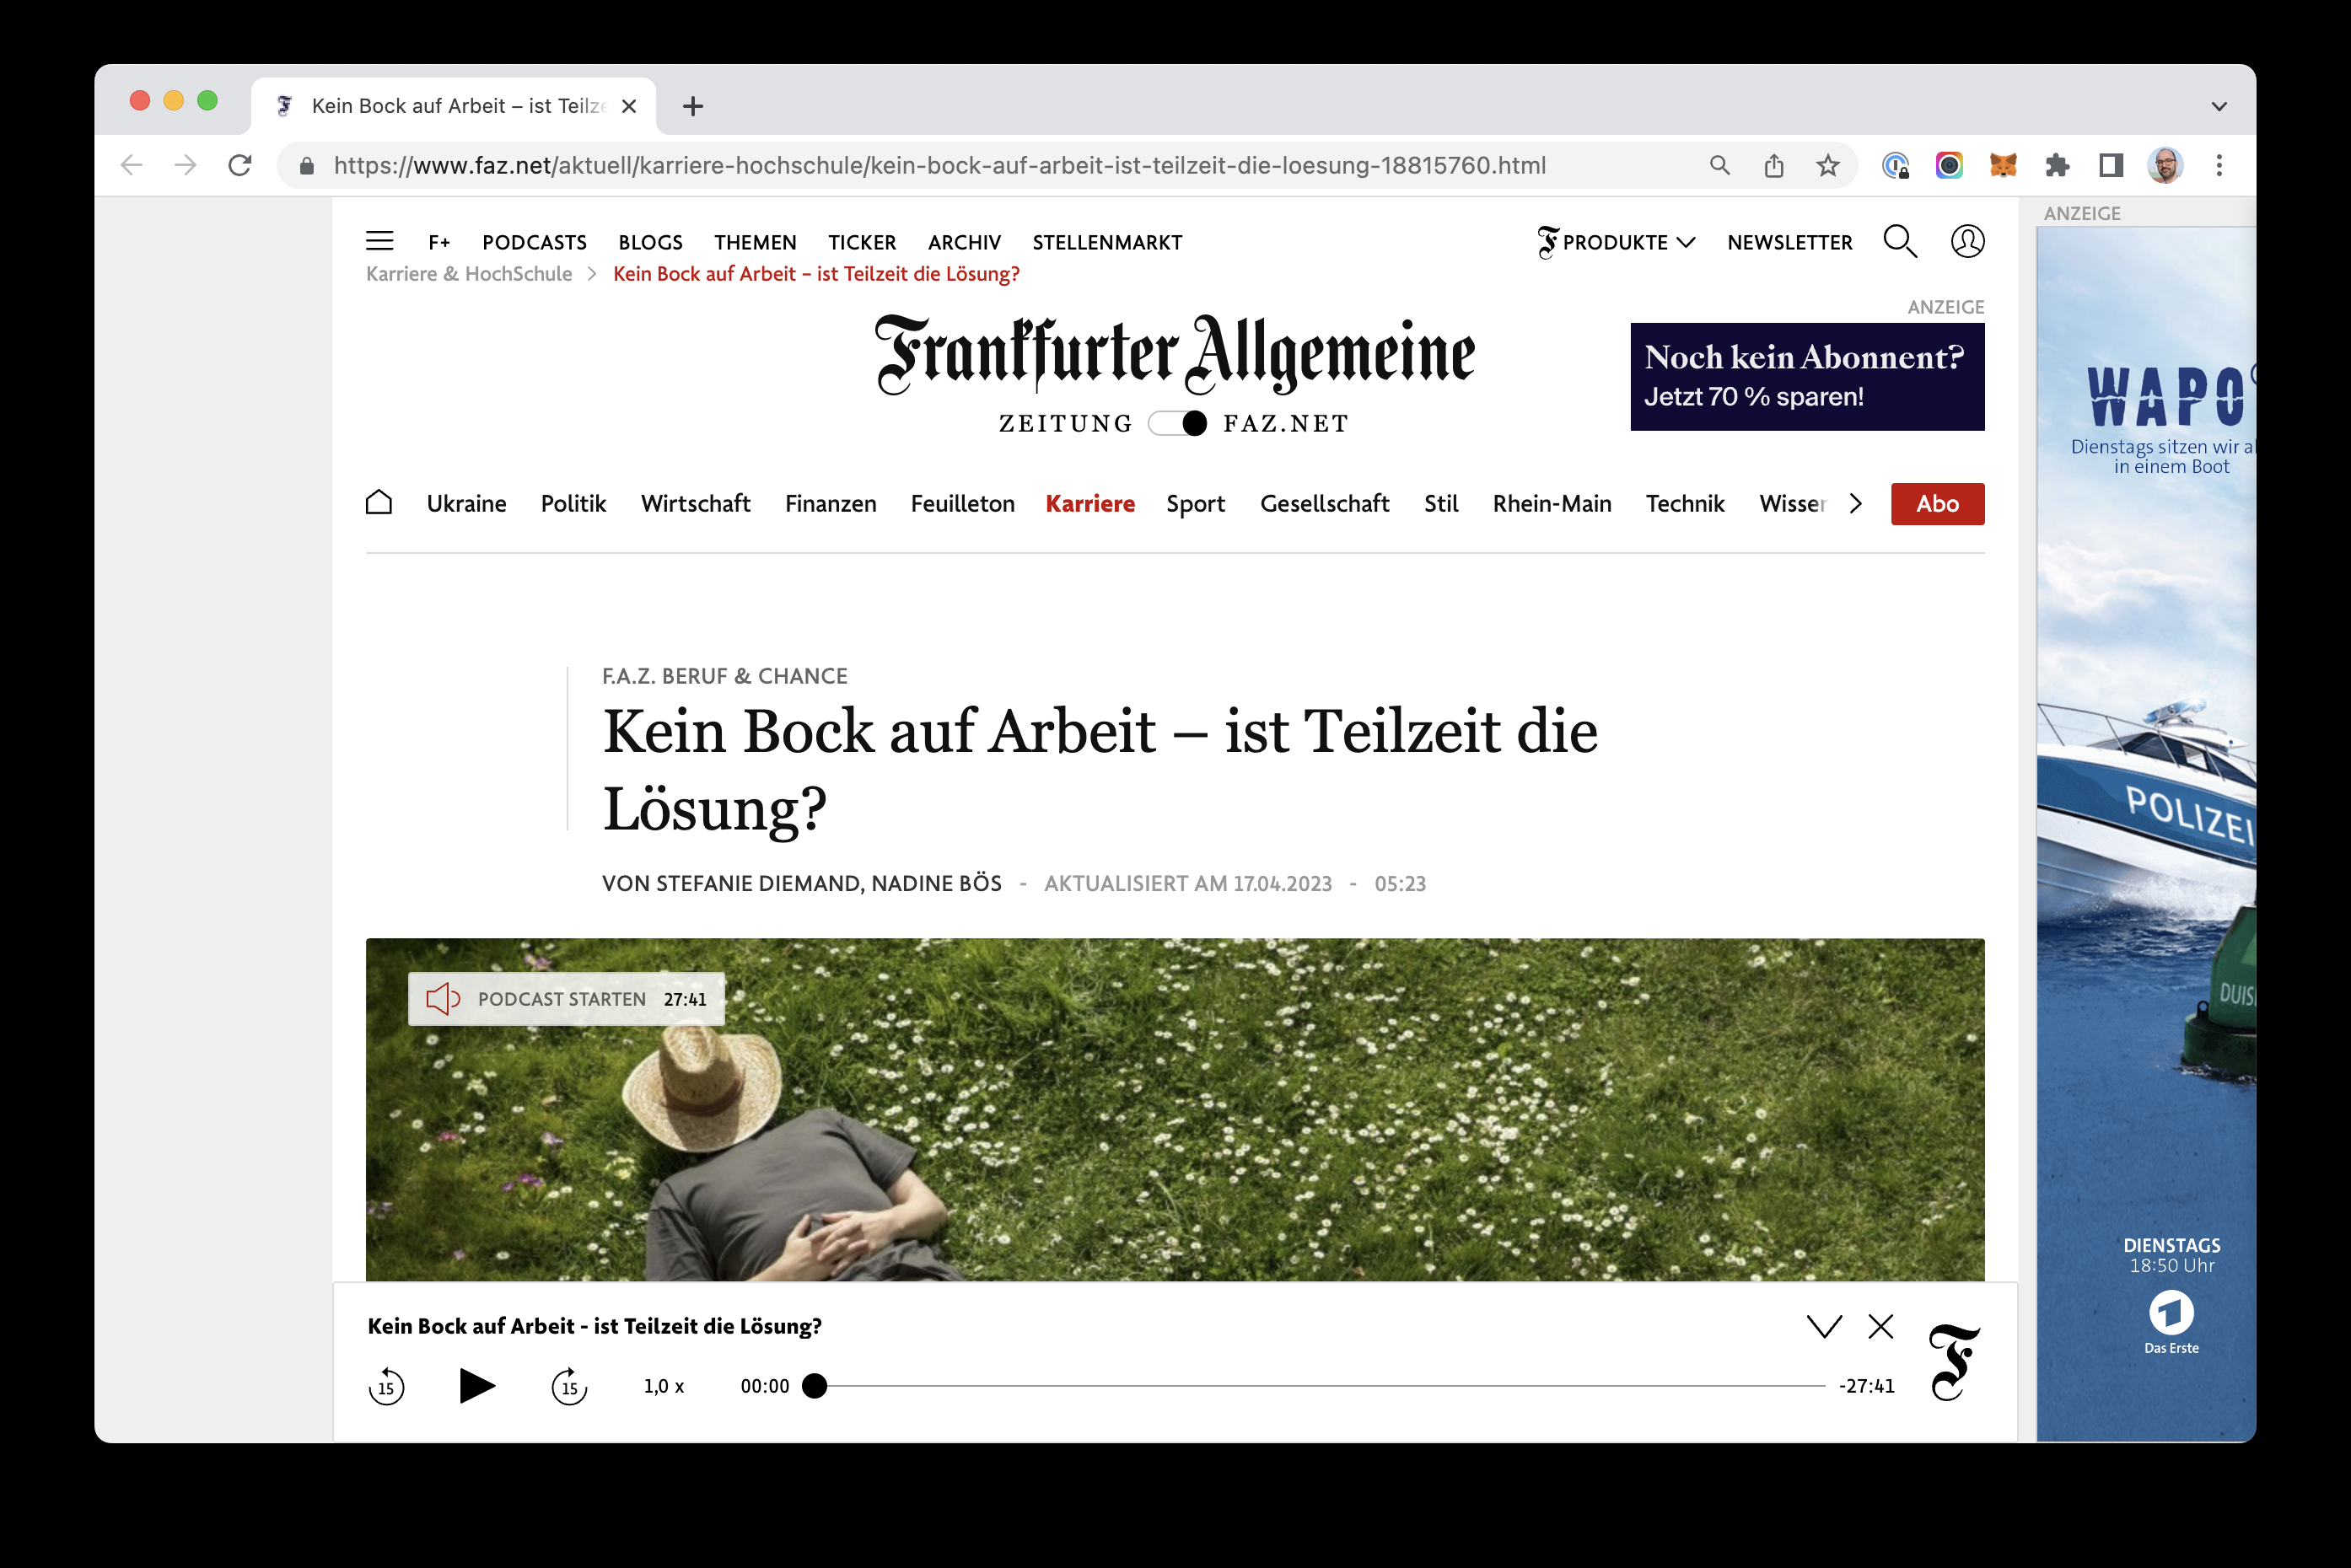Image resolution: width=2351 pixels, height=1568 pixels.
Task: Open the Karriere & Hochschule breadcrumb link
Action: click(469, 274)
